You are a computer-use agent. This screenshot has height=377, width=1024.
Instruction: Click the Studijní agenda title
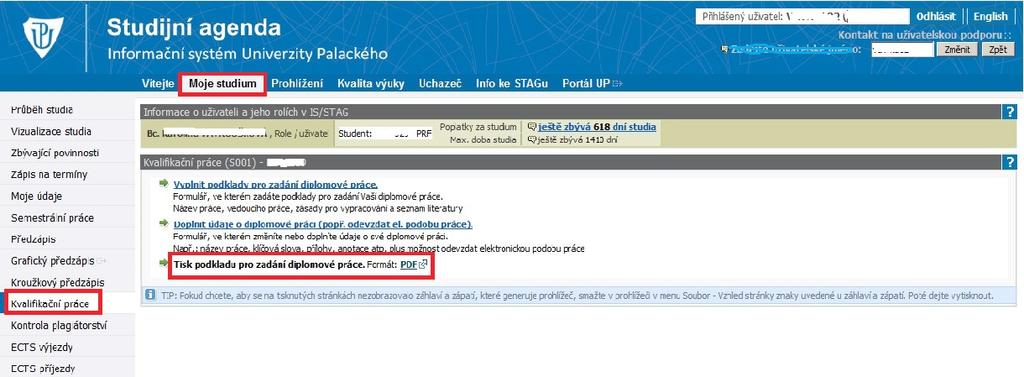click(x=194, y=27)
